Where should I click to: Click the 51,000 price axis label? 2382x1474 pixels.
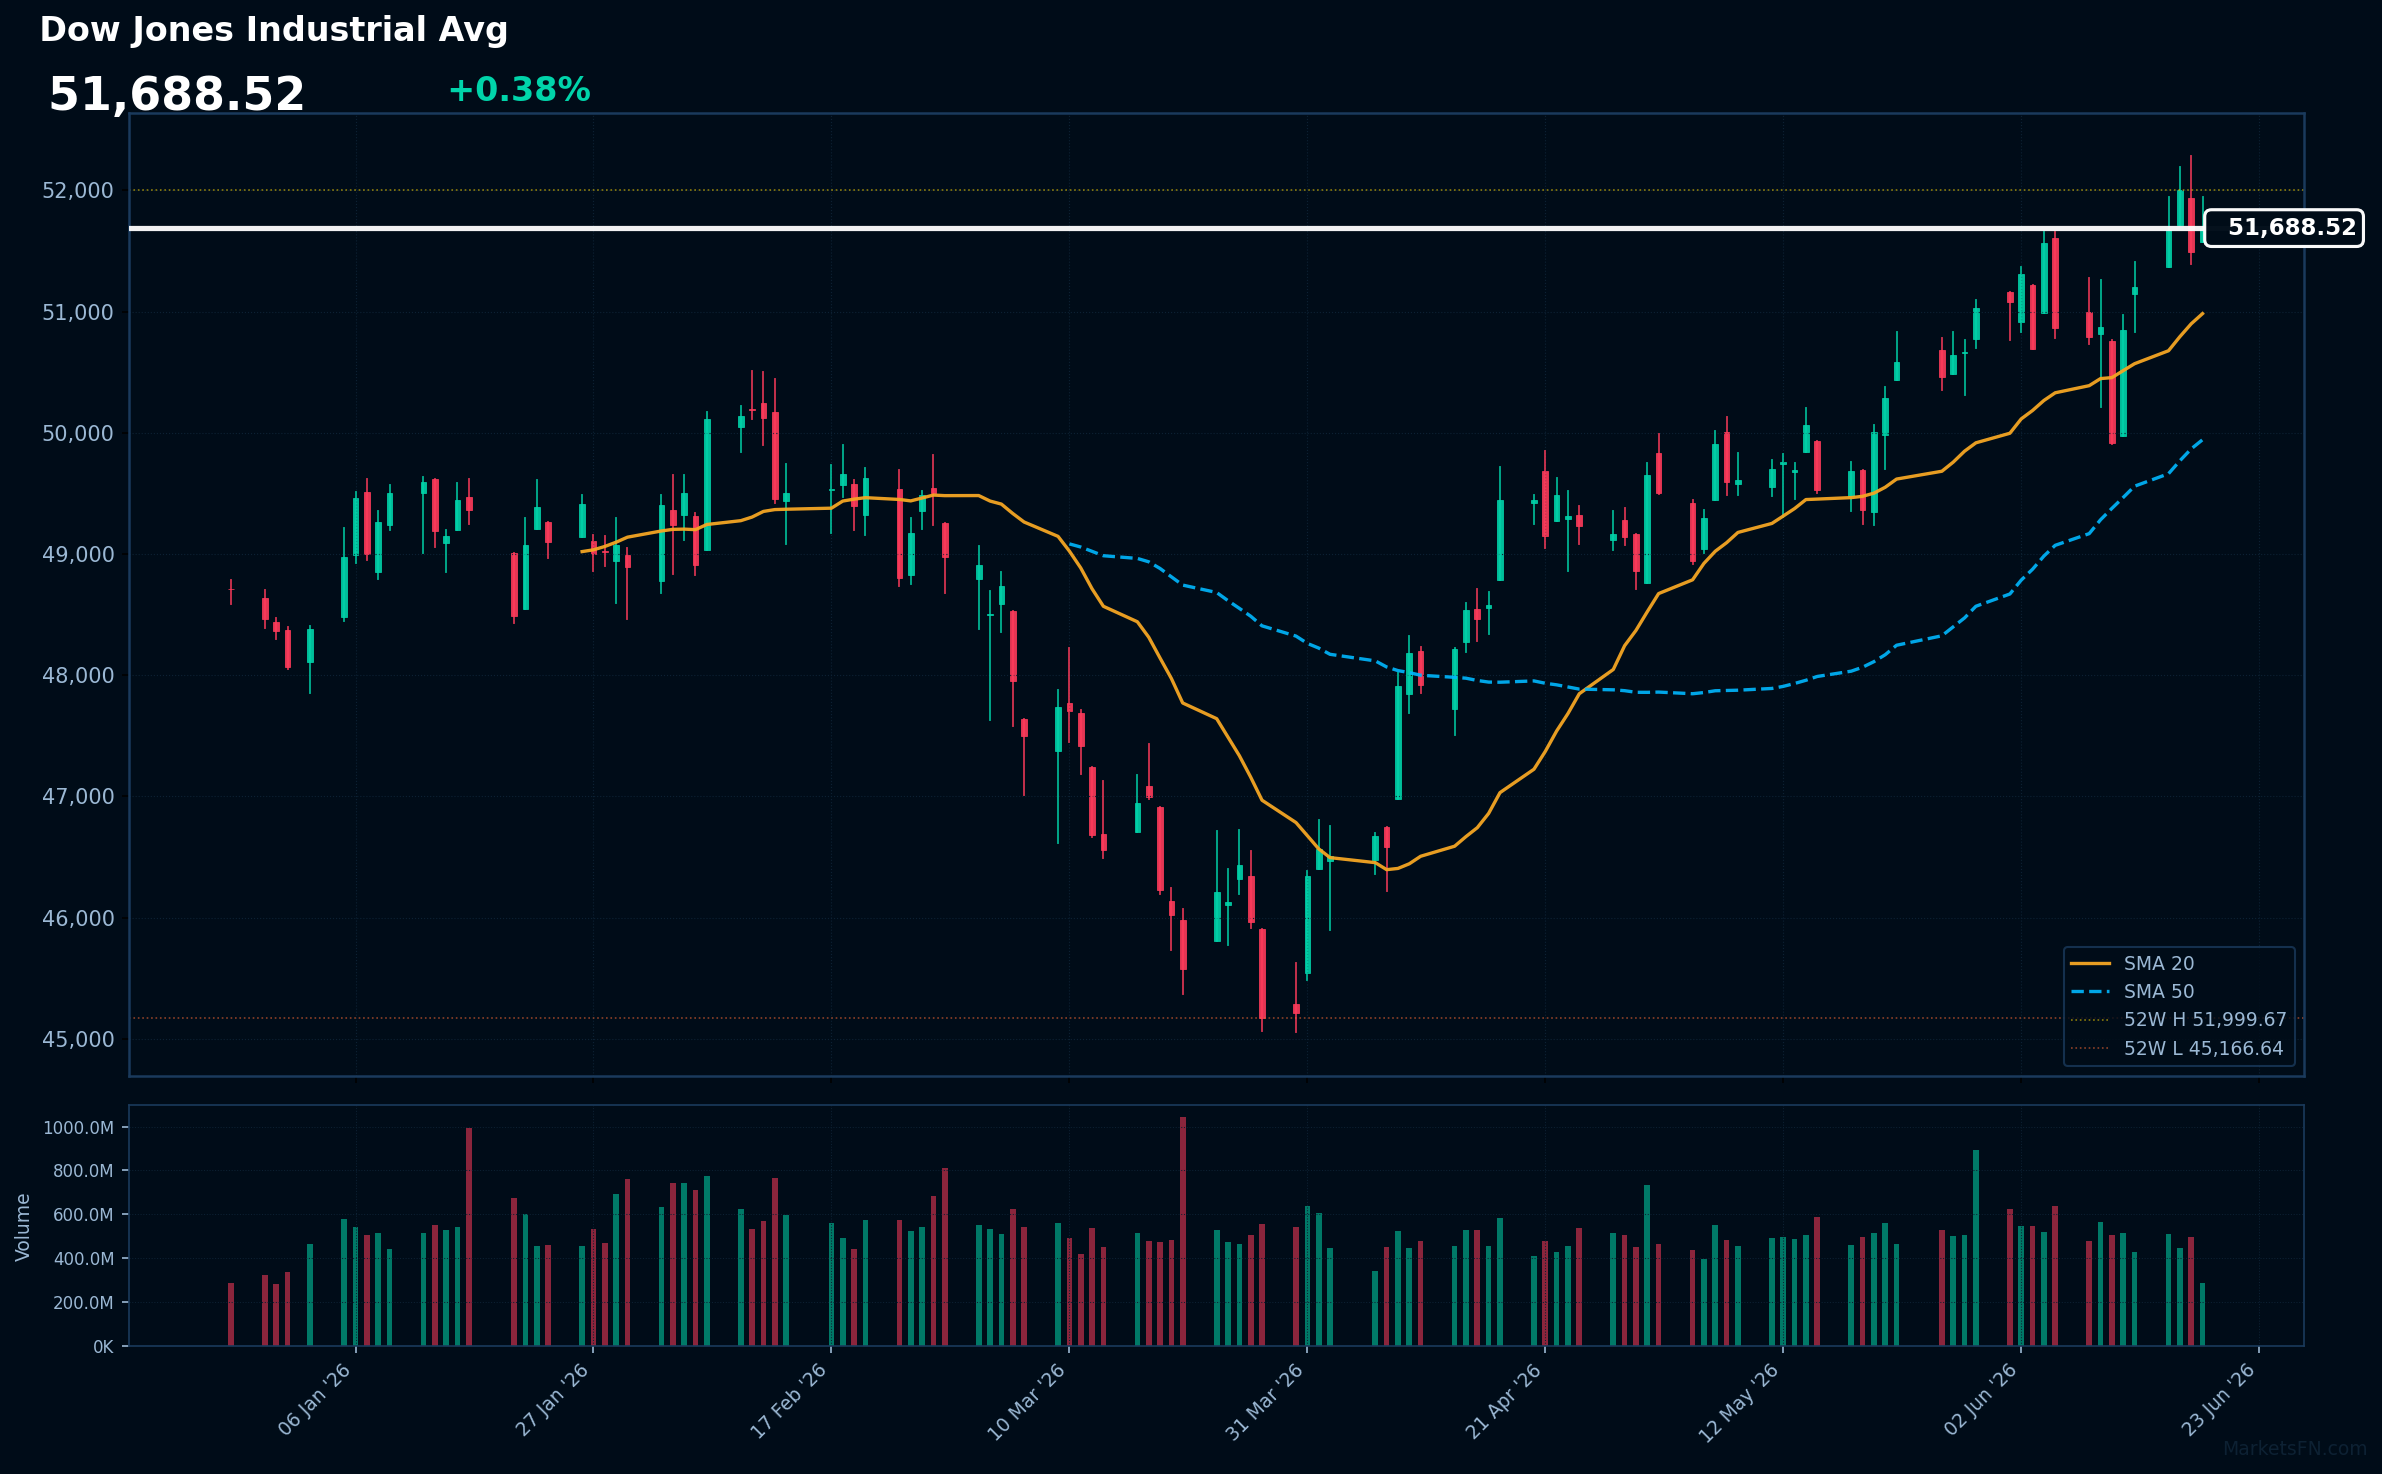pos(78,313)
